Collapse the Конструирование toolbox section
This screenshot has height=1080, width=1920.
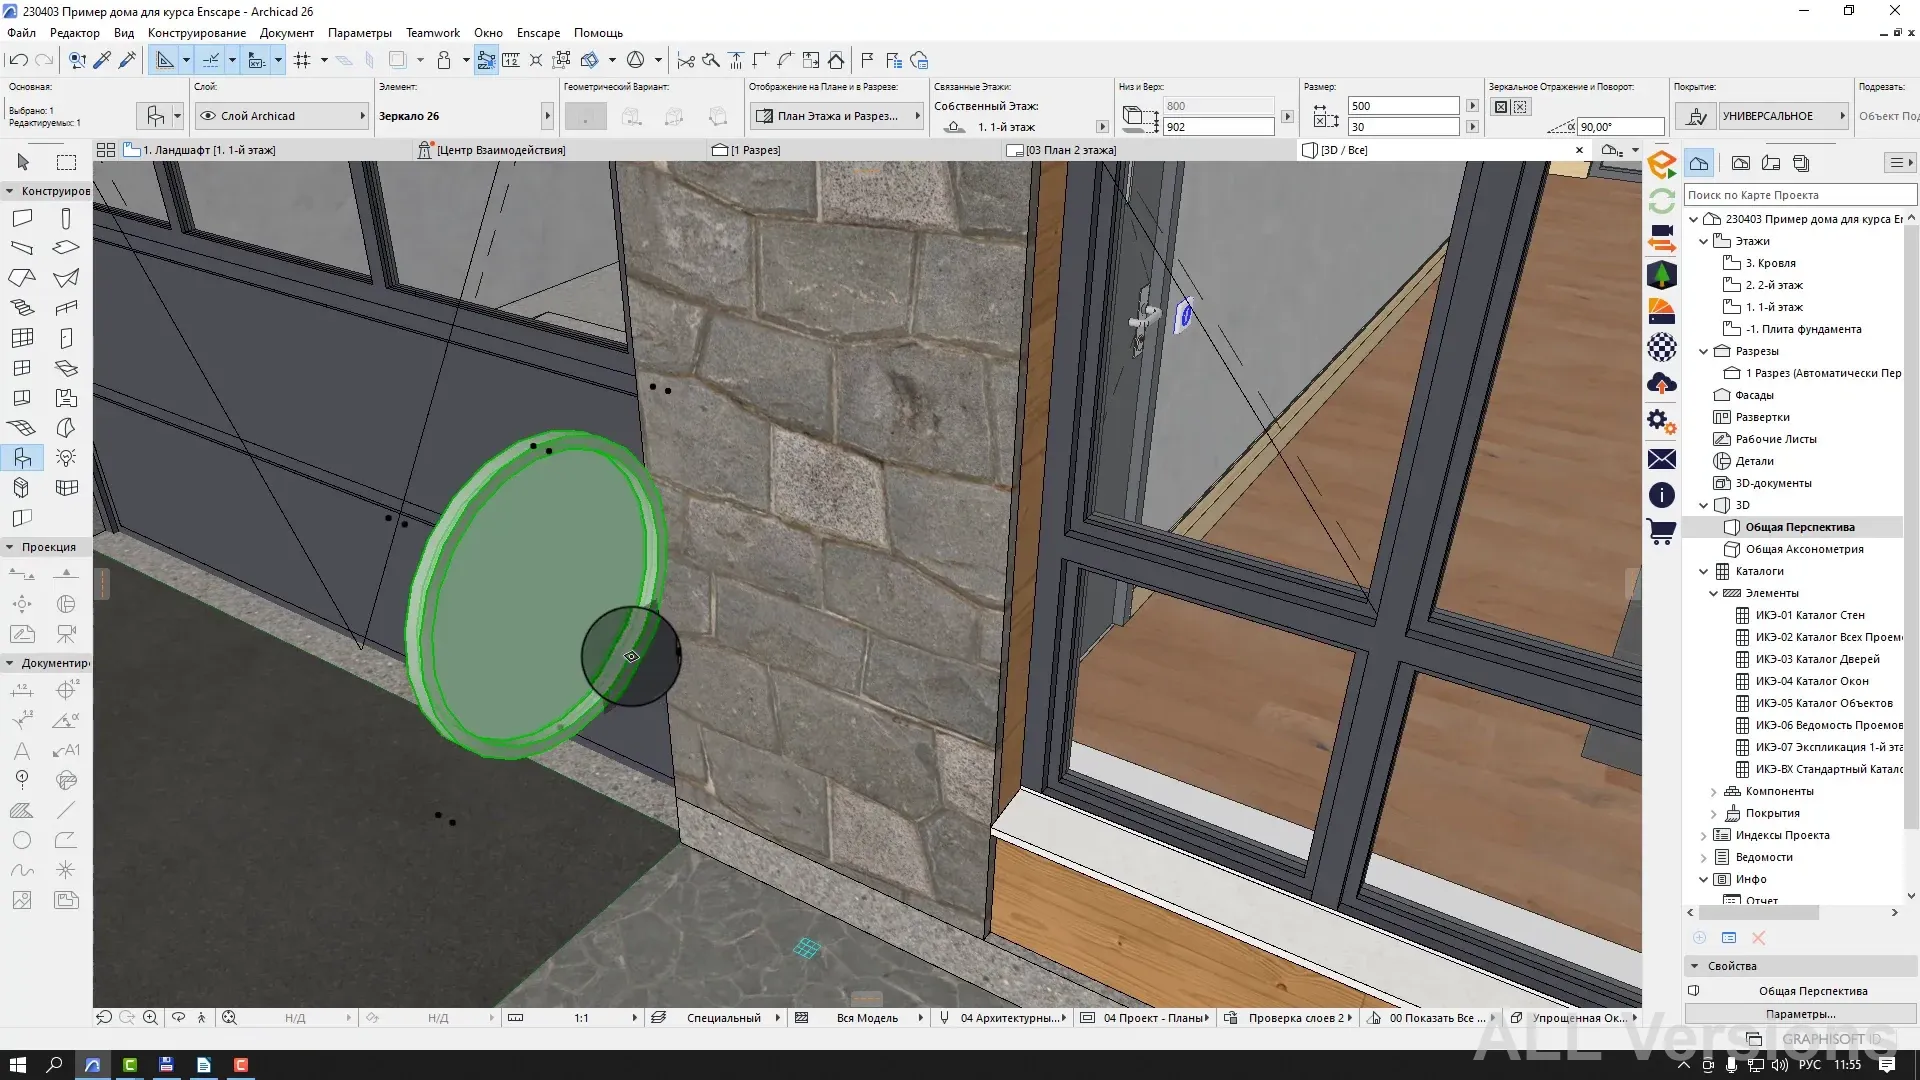(x=10, y=191)
